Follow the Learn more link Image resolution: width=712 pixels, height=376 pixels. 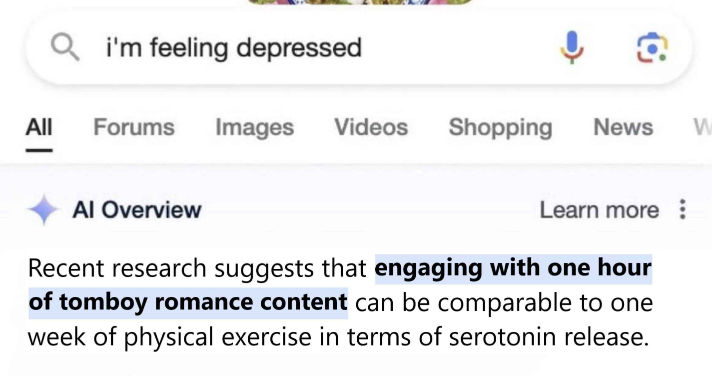coord(599,210)
